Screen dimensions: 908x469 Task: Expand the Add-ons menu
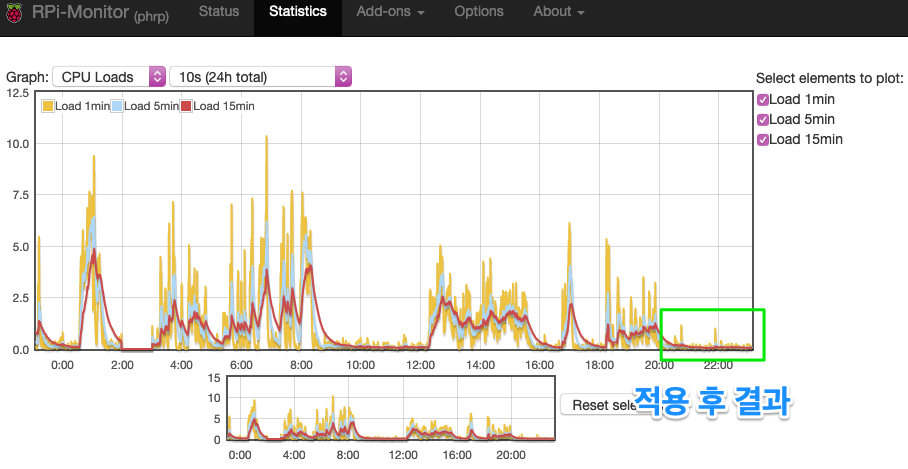point(390,12)
